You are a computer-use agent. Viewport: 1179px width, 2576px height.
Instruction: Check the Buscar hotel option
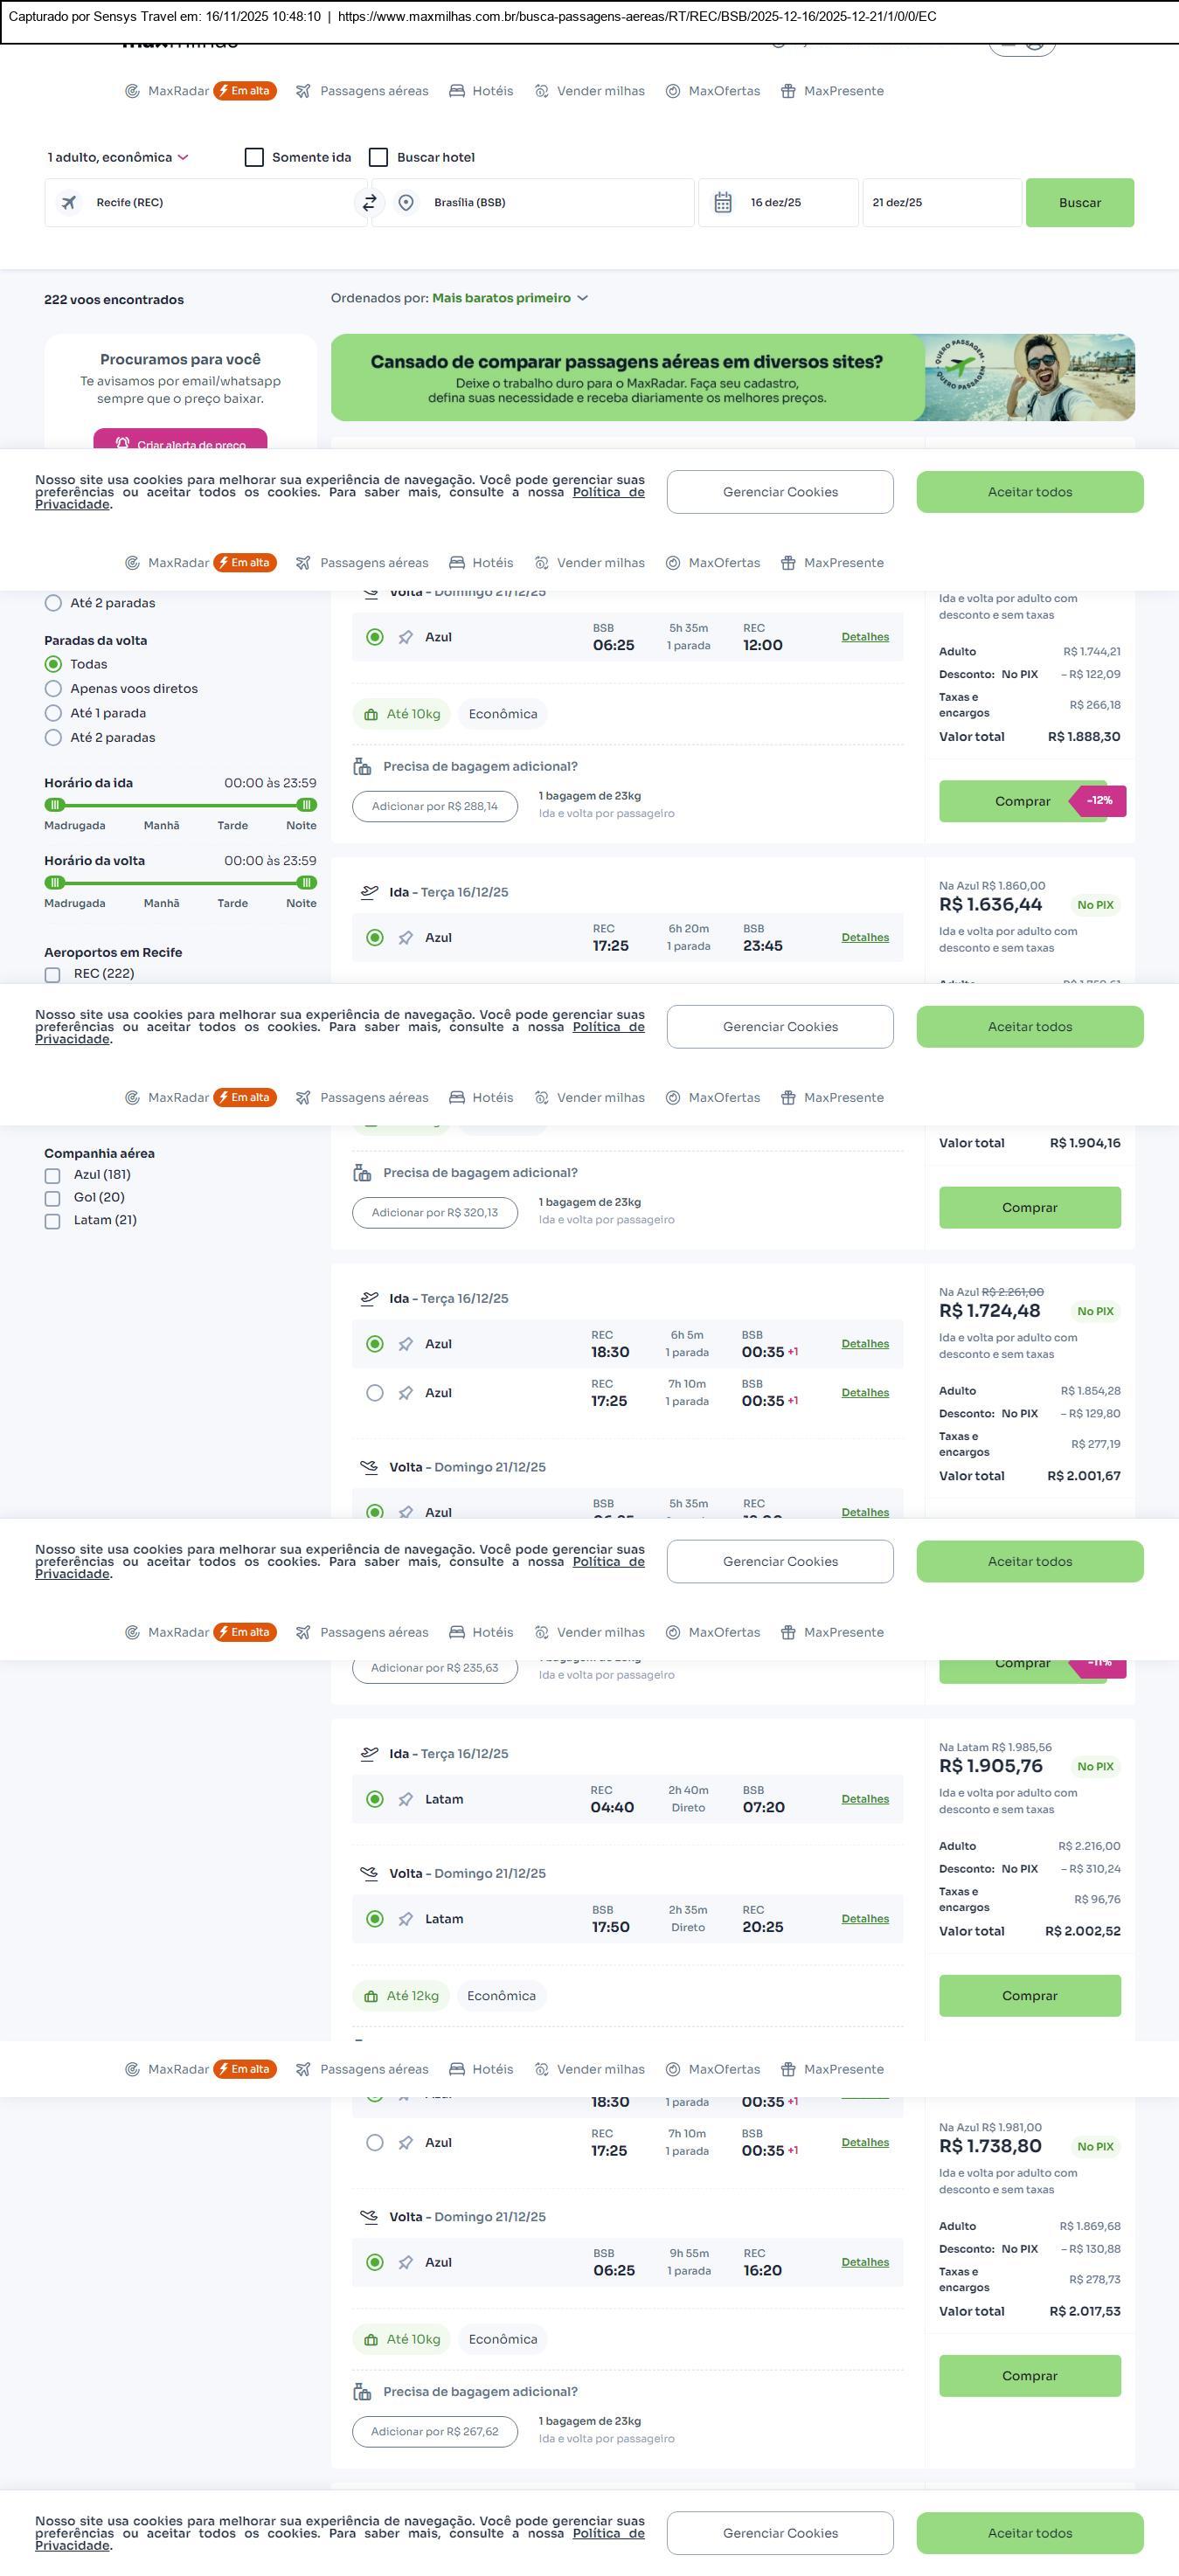point(379,158)
